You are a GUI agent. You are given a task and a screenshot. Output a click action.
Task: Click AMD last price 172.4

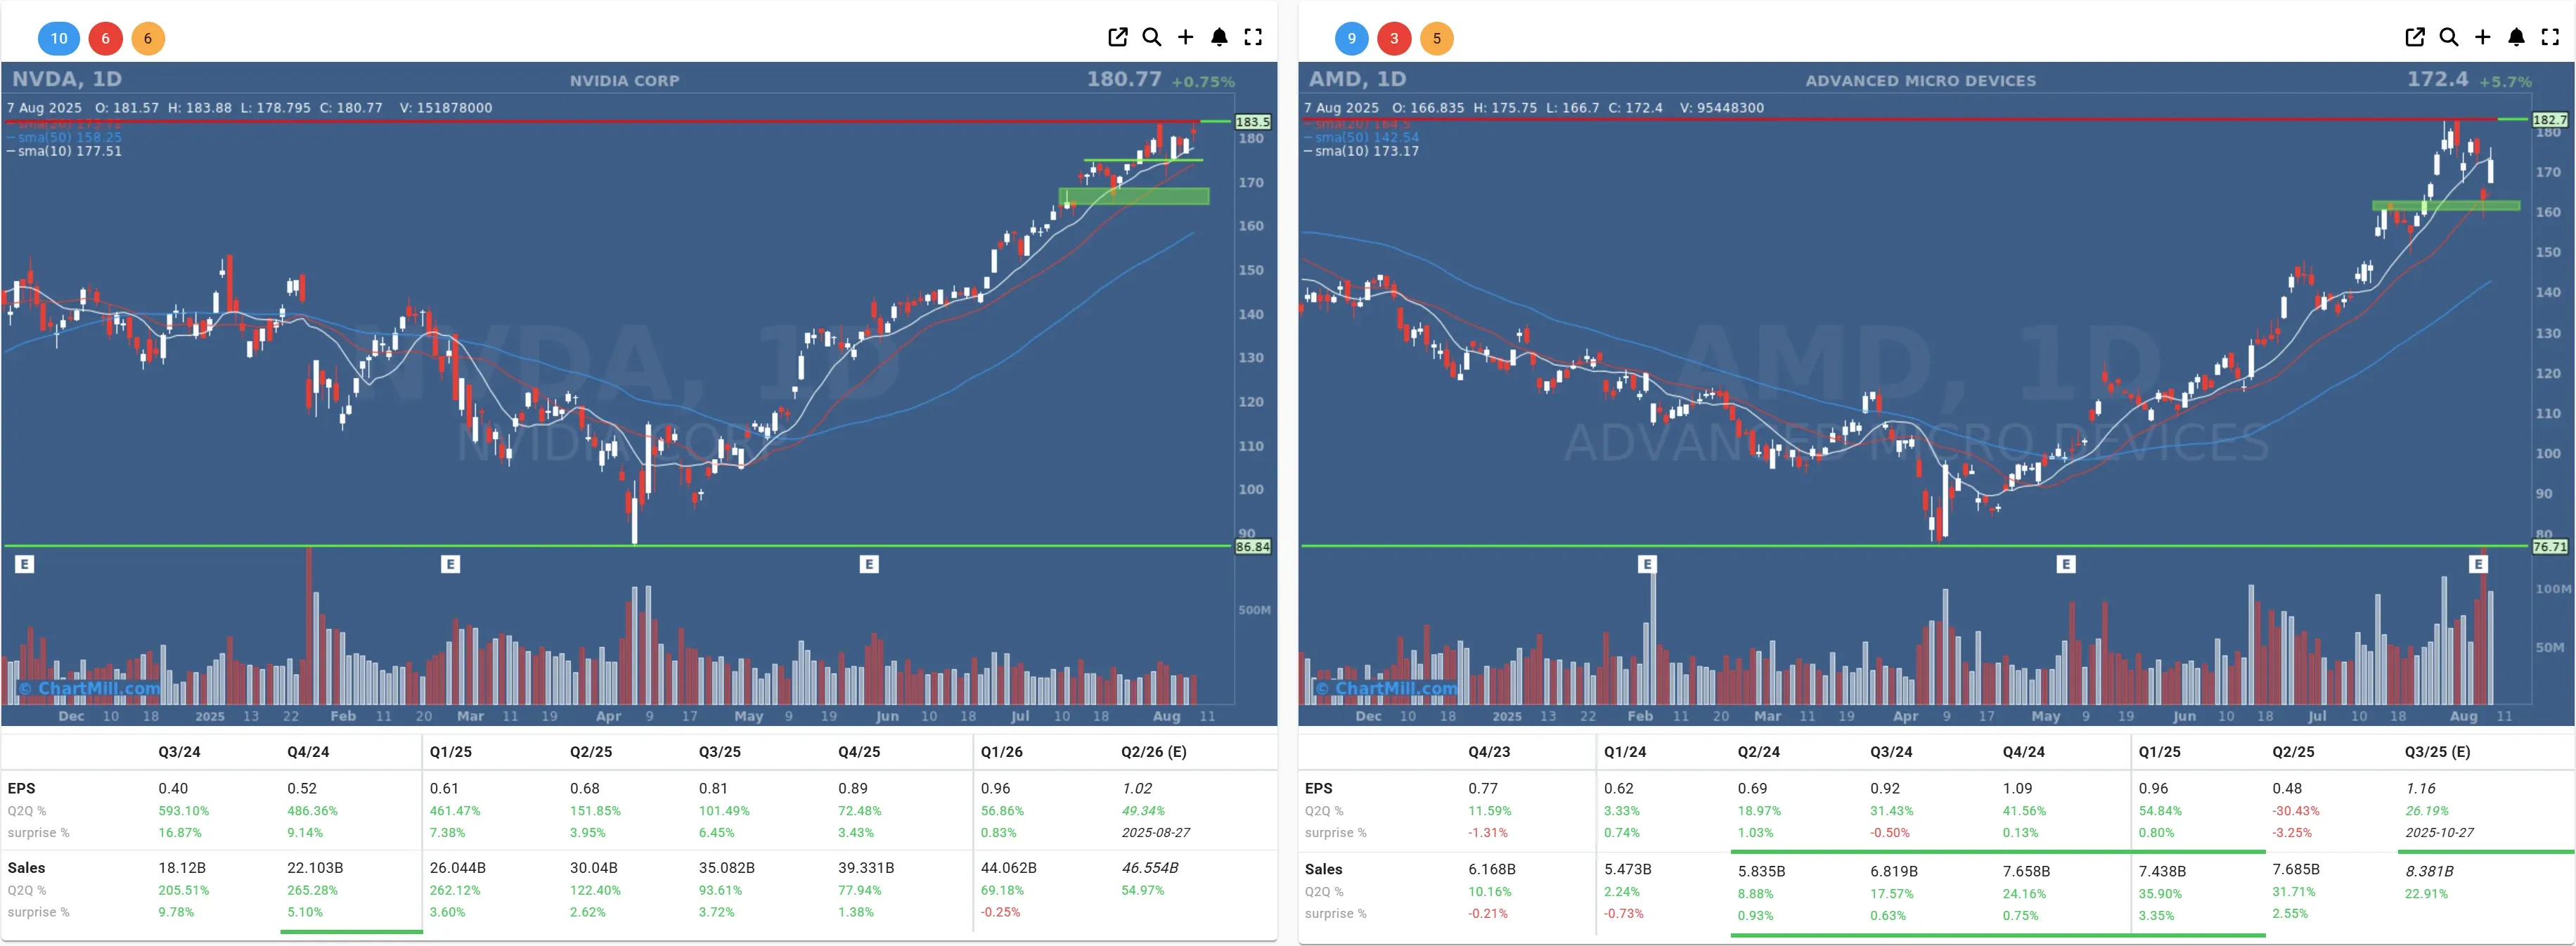click(2437, 79)
